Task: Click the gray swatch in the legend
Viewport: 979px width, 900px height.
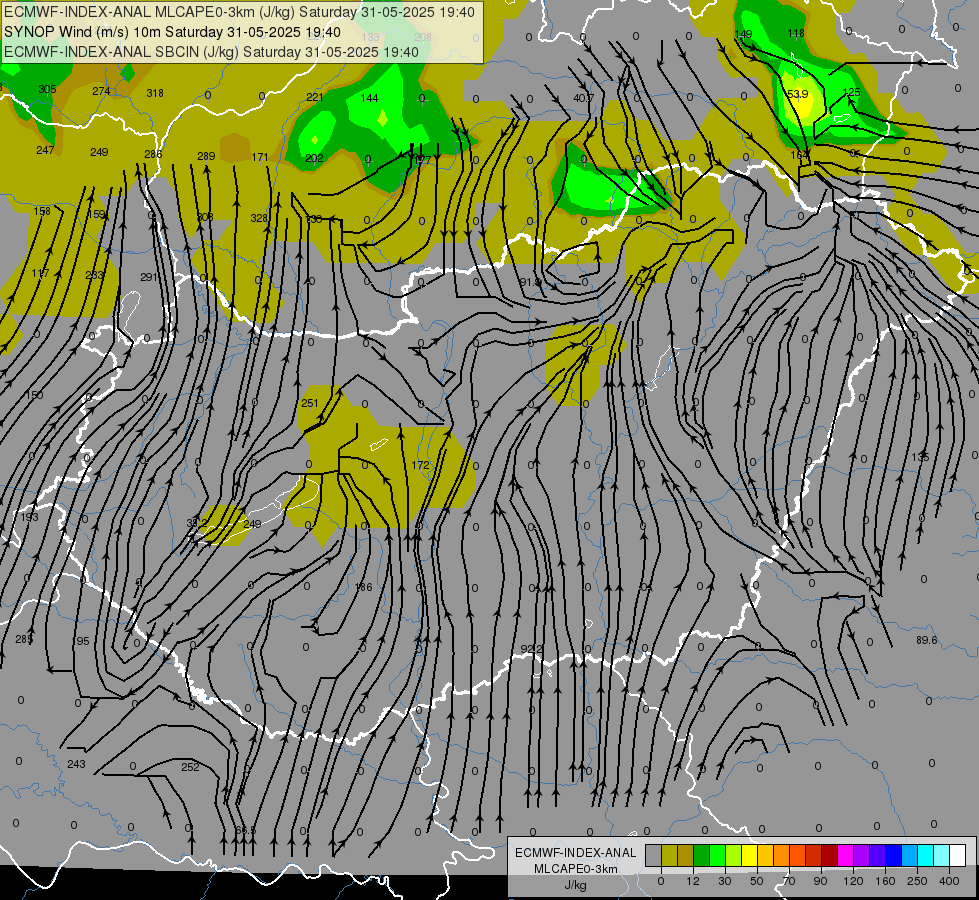Action: 654,856
